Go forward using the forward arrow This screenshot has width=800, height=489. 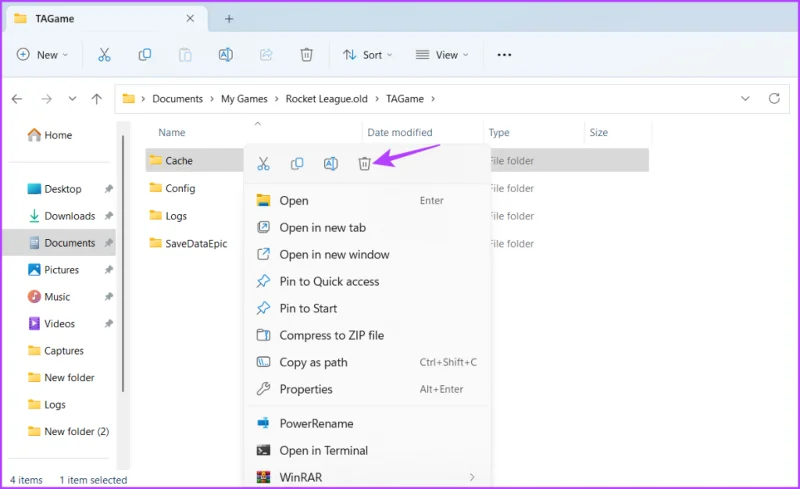click(x=46, y=99)
